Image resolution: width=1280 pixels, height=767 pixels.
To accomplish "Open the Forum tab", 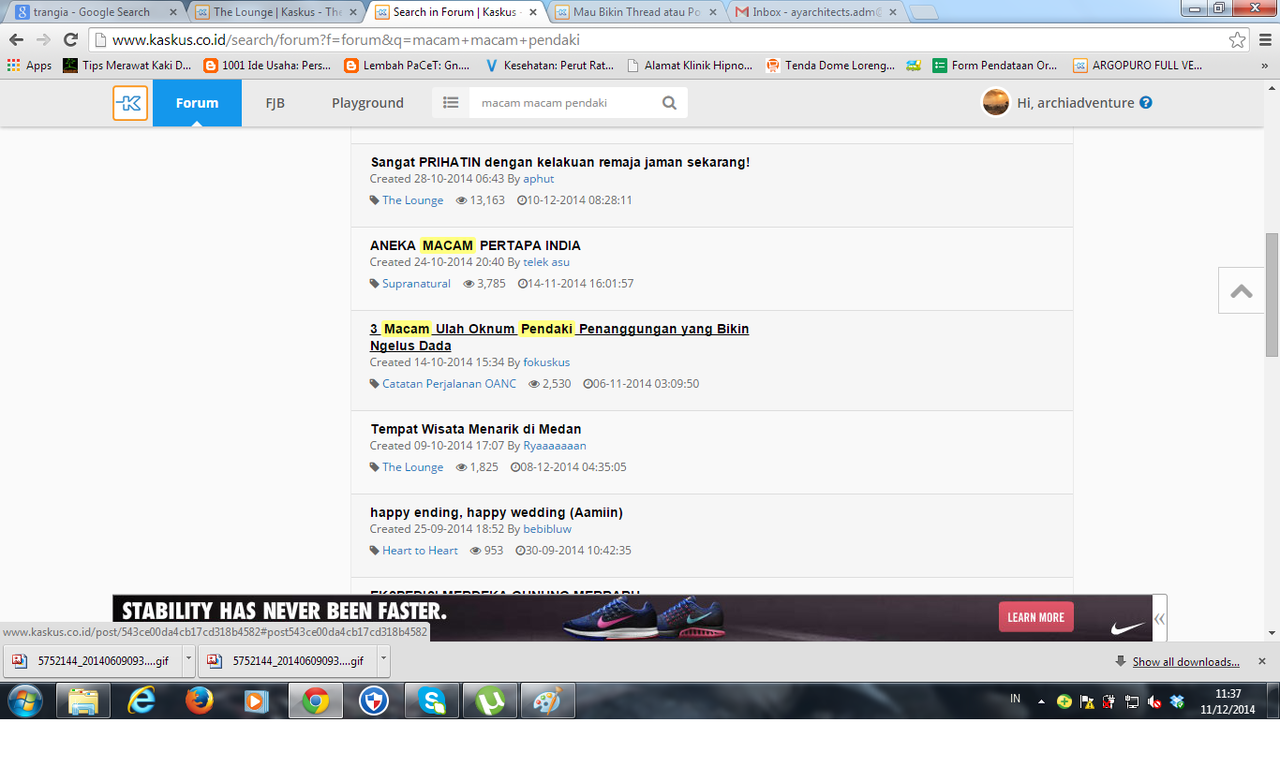I will point(197,103).
